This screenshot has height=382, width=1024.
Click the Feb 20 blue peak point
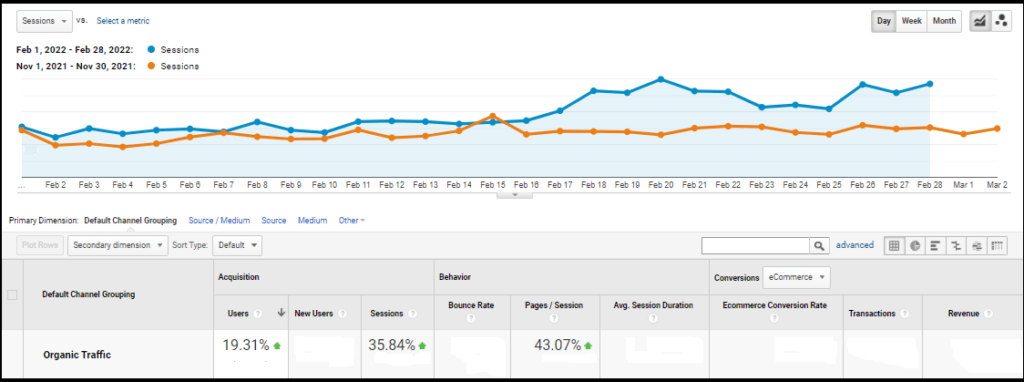(x=661, y=79)
